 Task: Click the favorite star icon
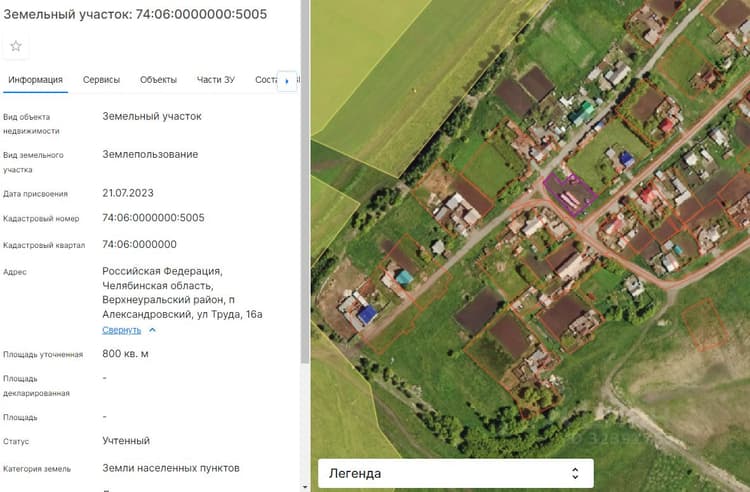point(16,46)
